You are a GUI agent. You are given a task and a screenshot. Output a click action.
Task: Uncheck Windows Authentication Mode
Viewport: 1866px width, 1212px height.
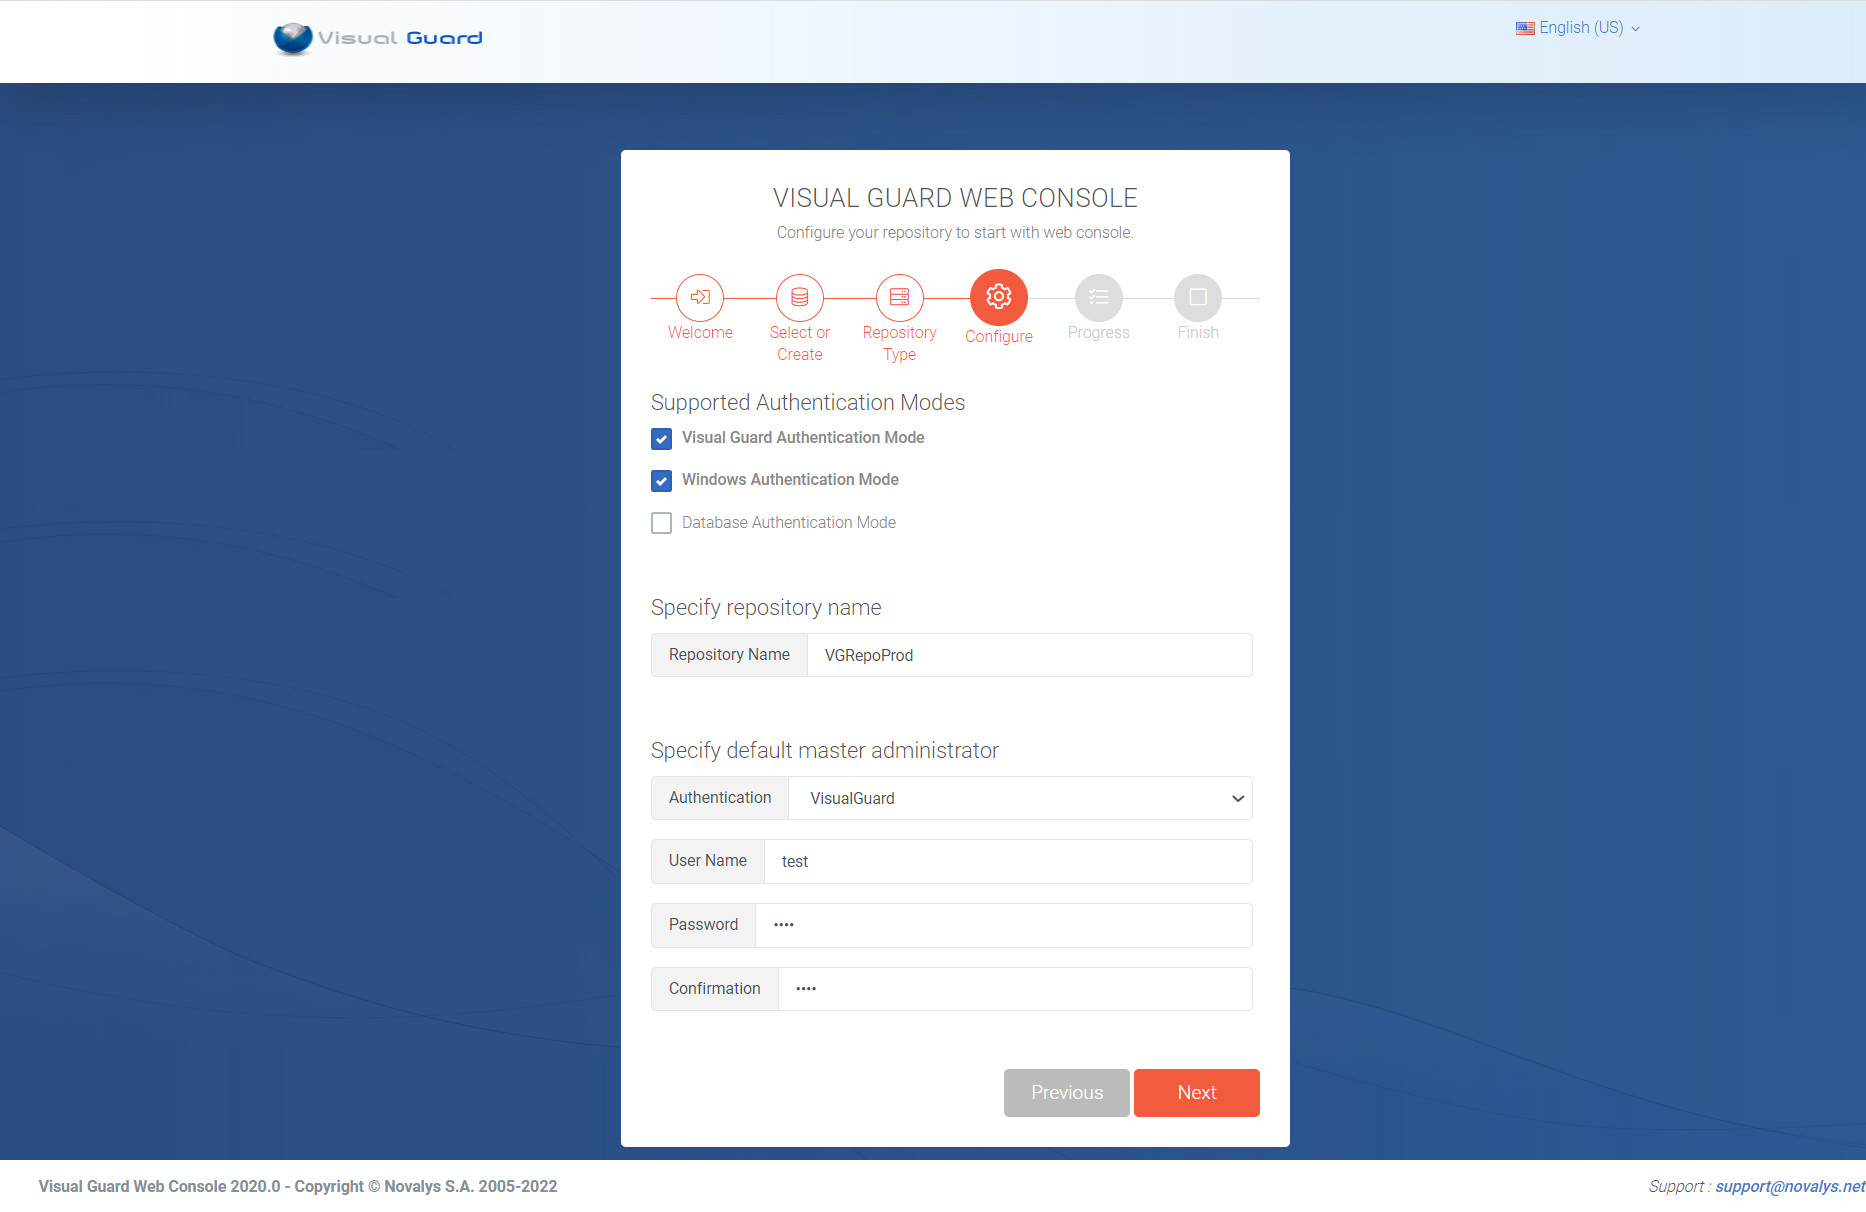661,480
